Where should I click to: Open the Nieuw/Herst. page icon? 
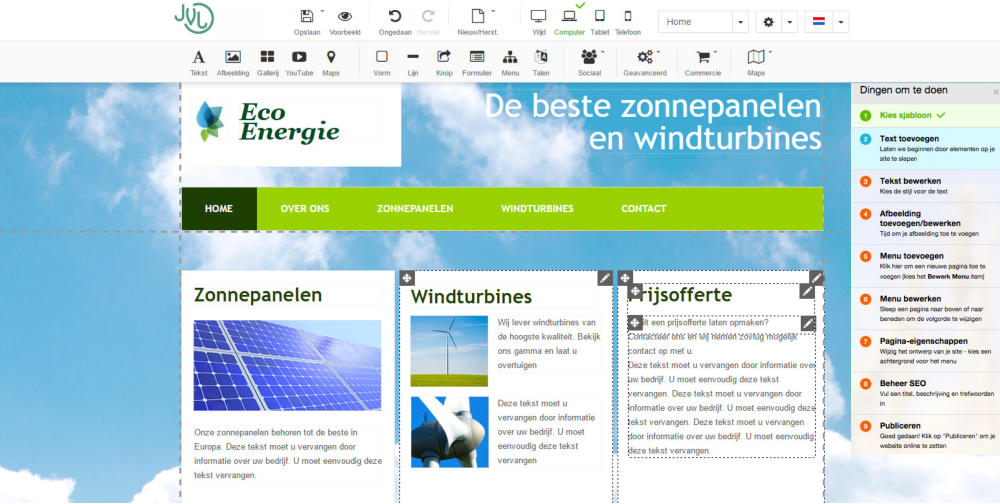coord(477,17)
